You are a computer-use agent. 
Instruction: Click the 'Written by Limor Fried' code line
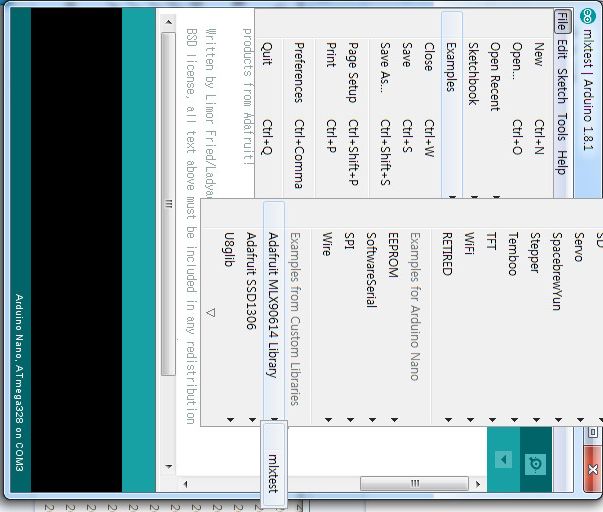click(x=210, y=114)
